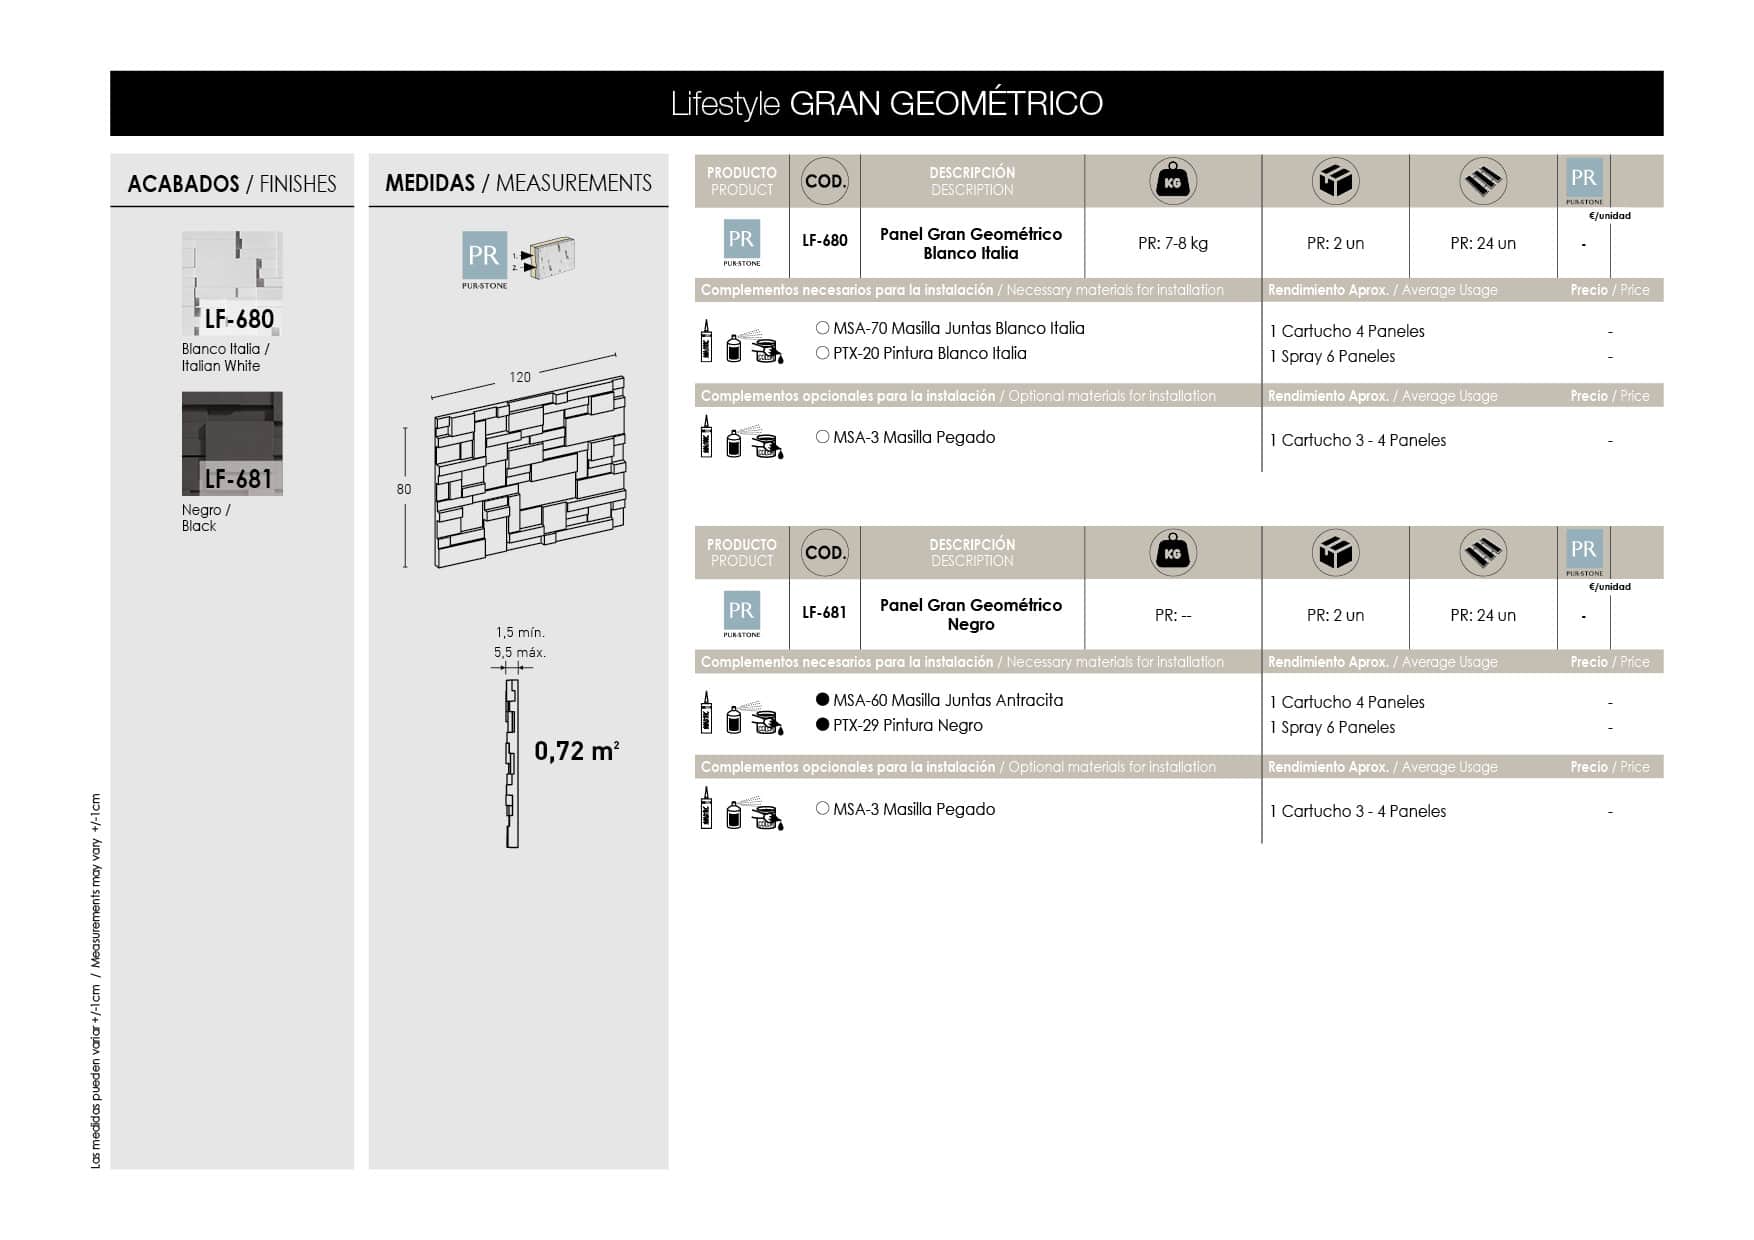Click the 5,5 máx. thickness label
Viewport: 1754px width, 1240px height.
click(520, 652)
